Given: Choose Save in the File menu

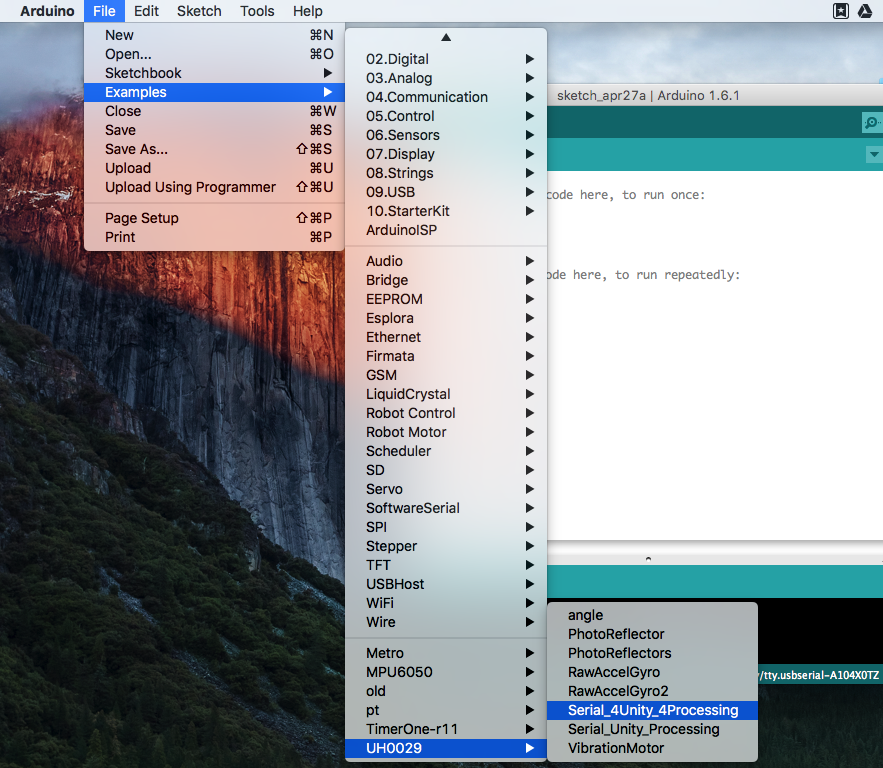Looking at the screenshot, I should click(214, 130).
